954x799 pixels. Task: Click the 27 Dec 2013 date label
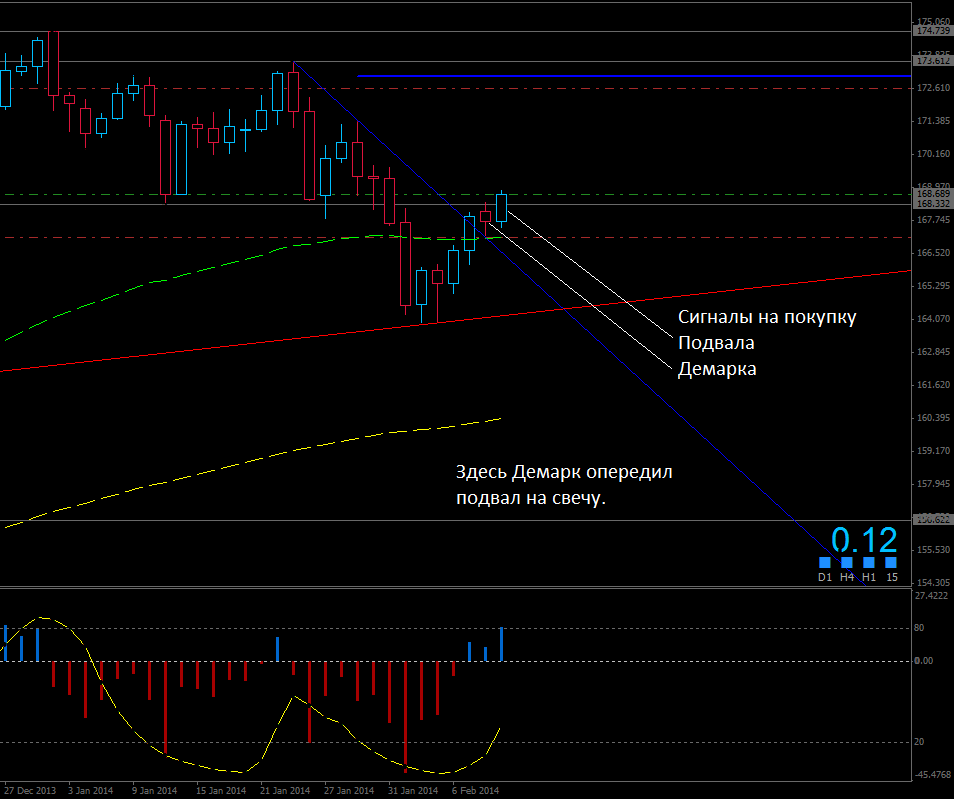point(29,790)
